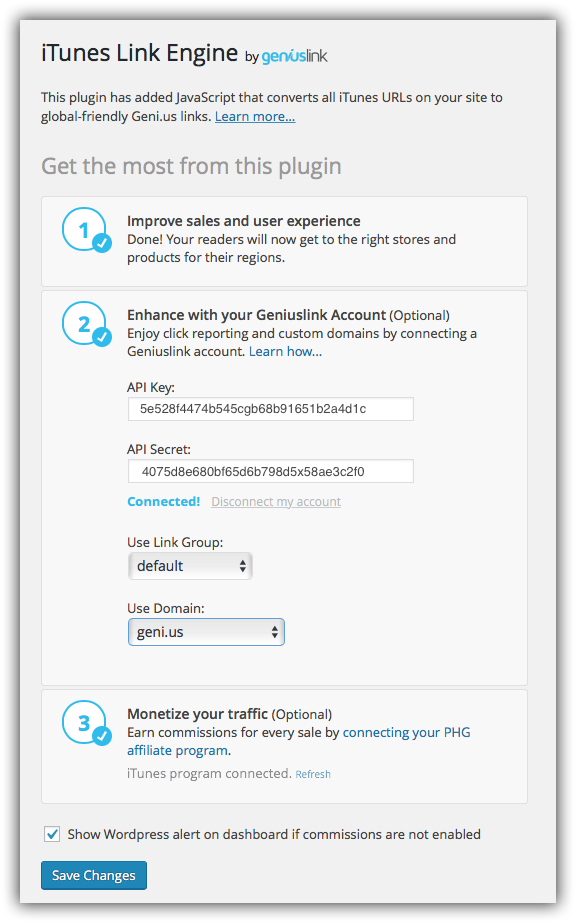Click Enhance with your Geniuslink Account title

257,315
